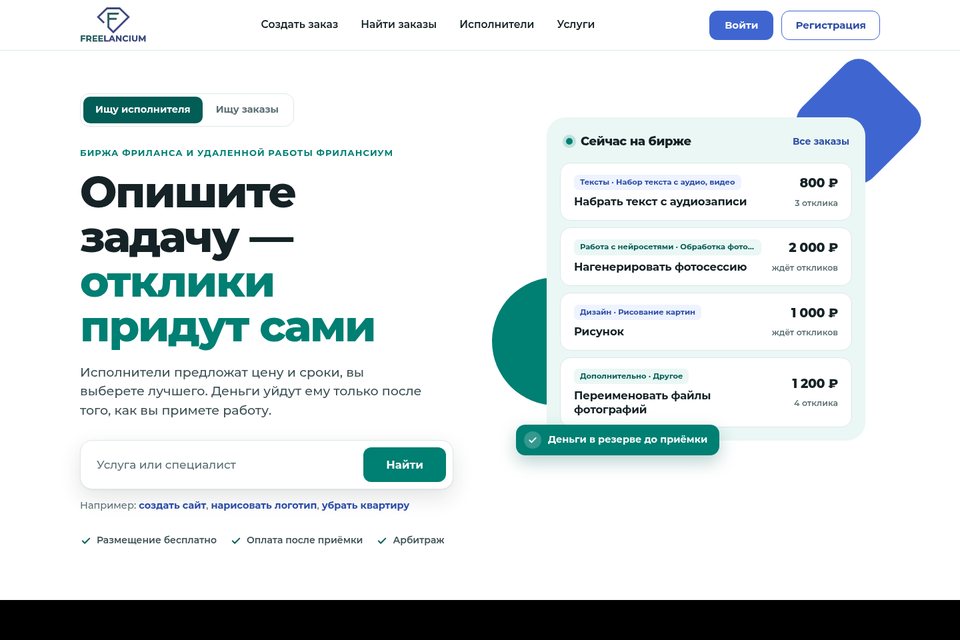This screenshot has height=640, width=960.
Task: Click the убрать квартиру example link
Action: [366, 506]
